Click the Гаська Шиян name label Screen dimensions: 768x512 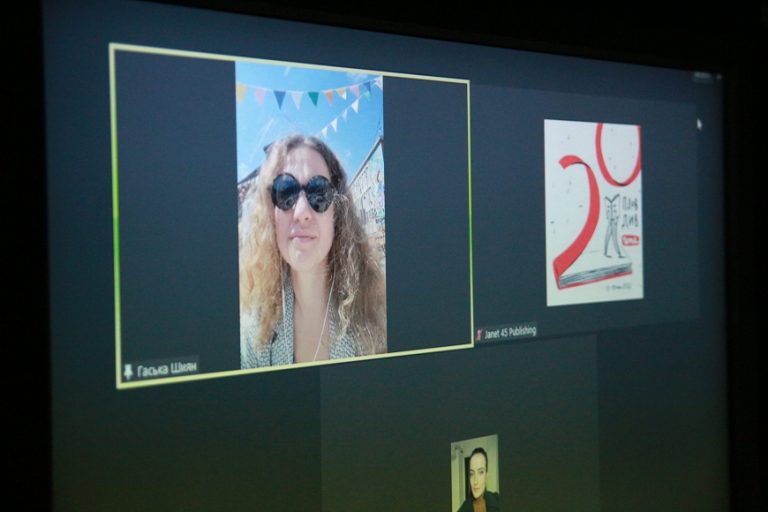(167, 368)
